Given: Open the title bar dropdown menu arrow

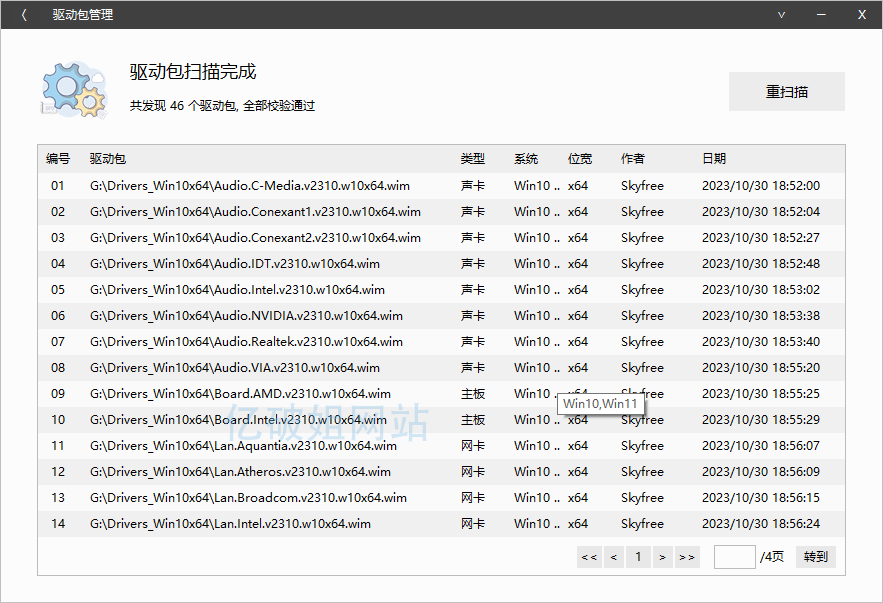Looking at the screenshot, I should click(x=781, y=15).
